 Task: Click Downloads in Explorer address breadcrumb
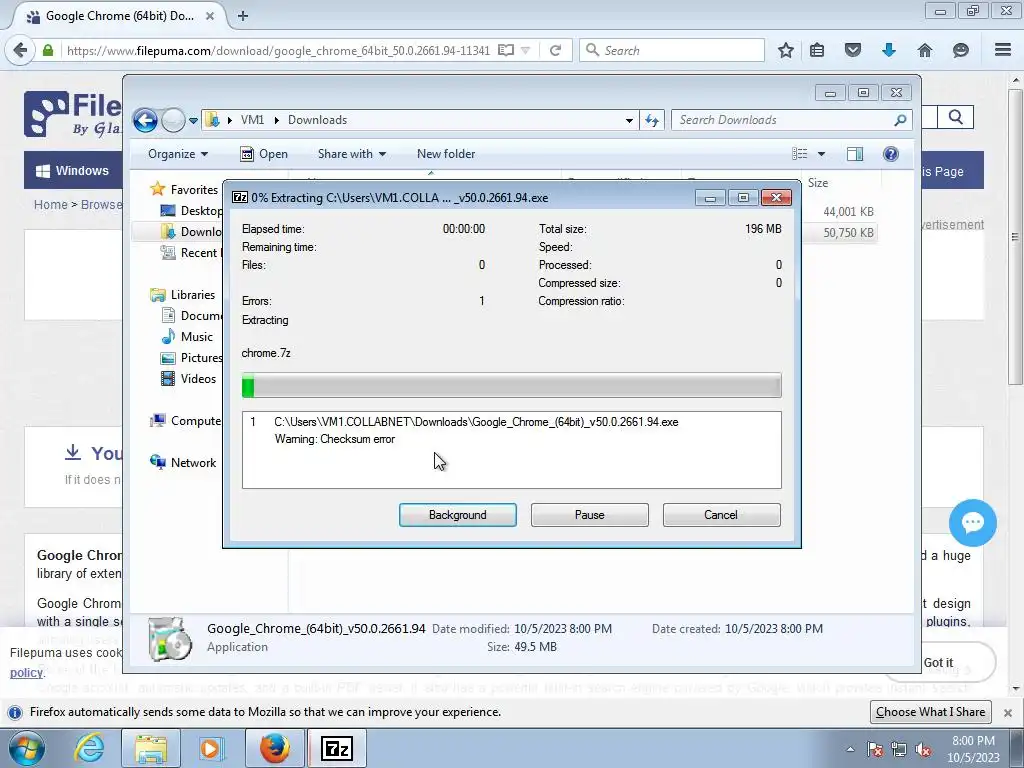click(317, 120)
